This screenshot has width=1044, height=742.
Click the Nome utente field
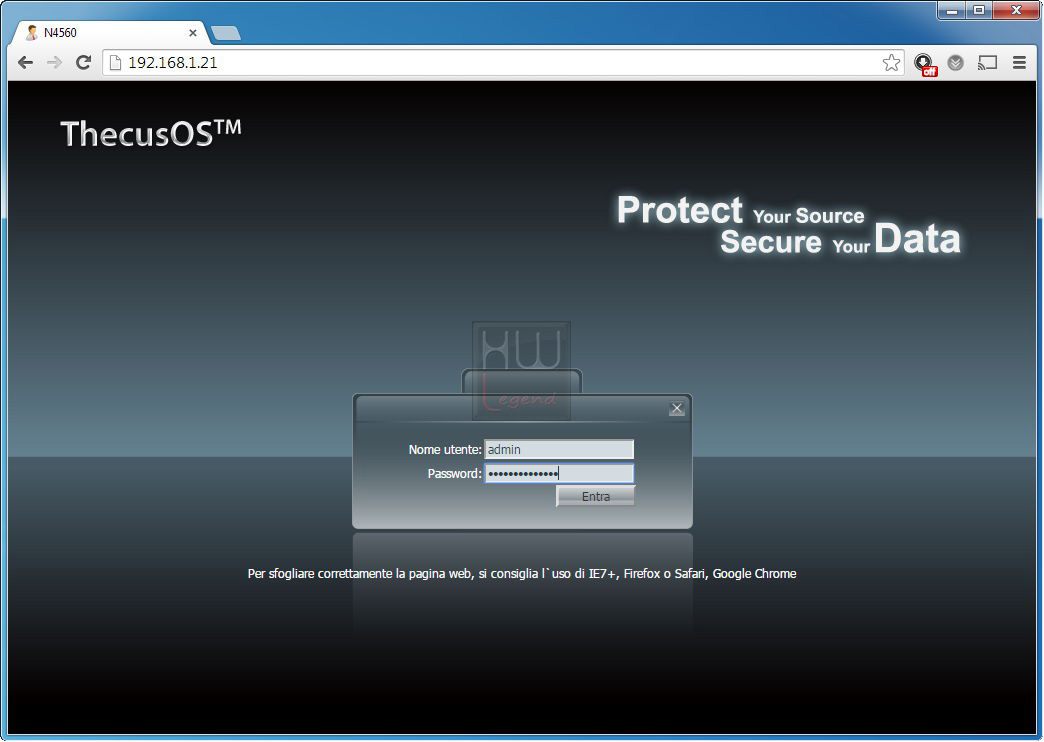559,450
